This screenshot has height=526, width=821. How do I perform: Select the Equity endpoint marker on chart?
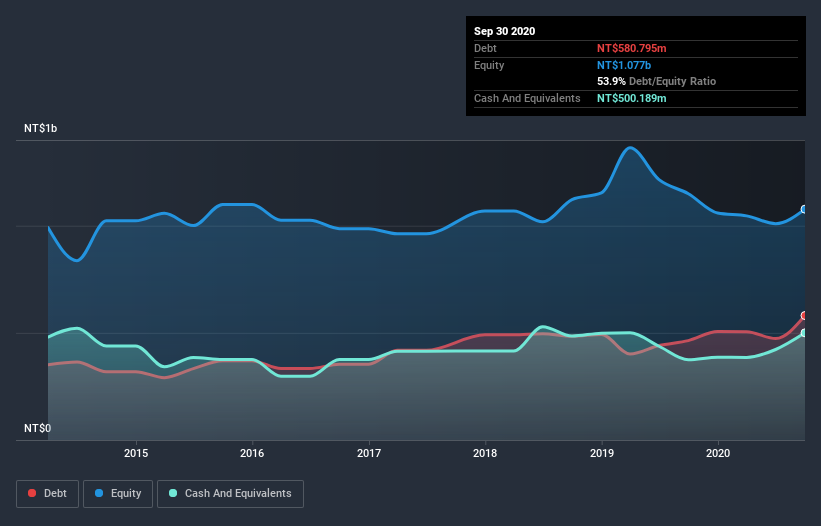click(x=804, y=209)
